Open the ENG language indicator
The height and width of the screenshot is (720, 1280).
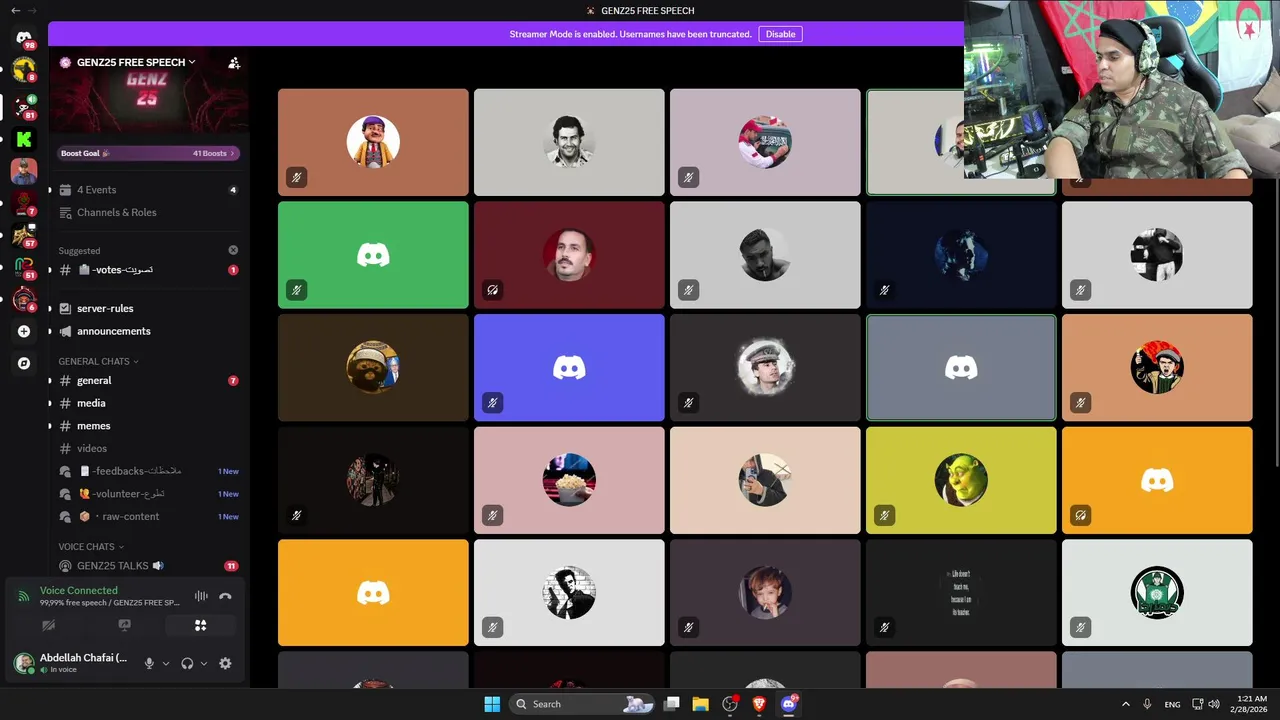pyautogui.click(x=1172, y=704)
